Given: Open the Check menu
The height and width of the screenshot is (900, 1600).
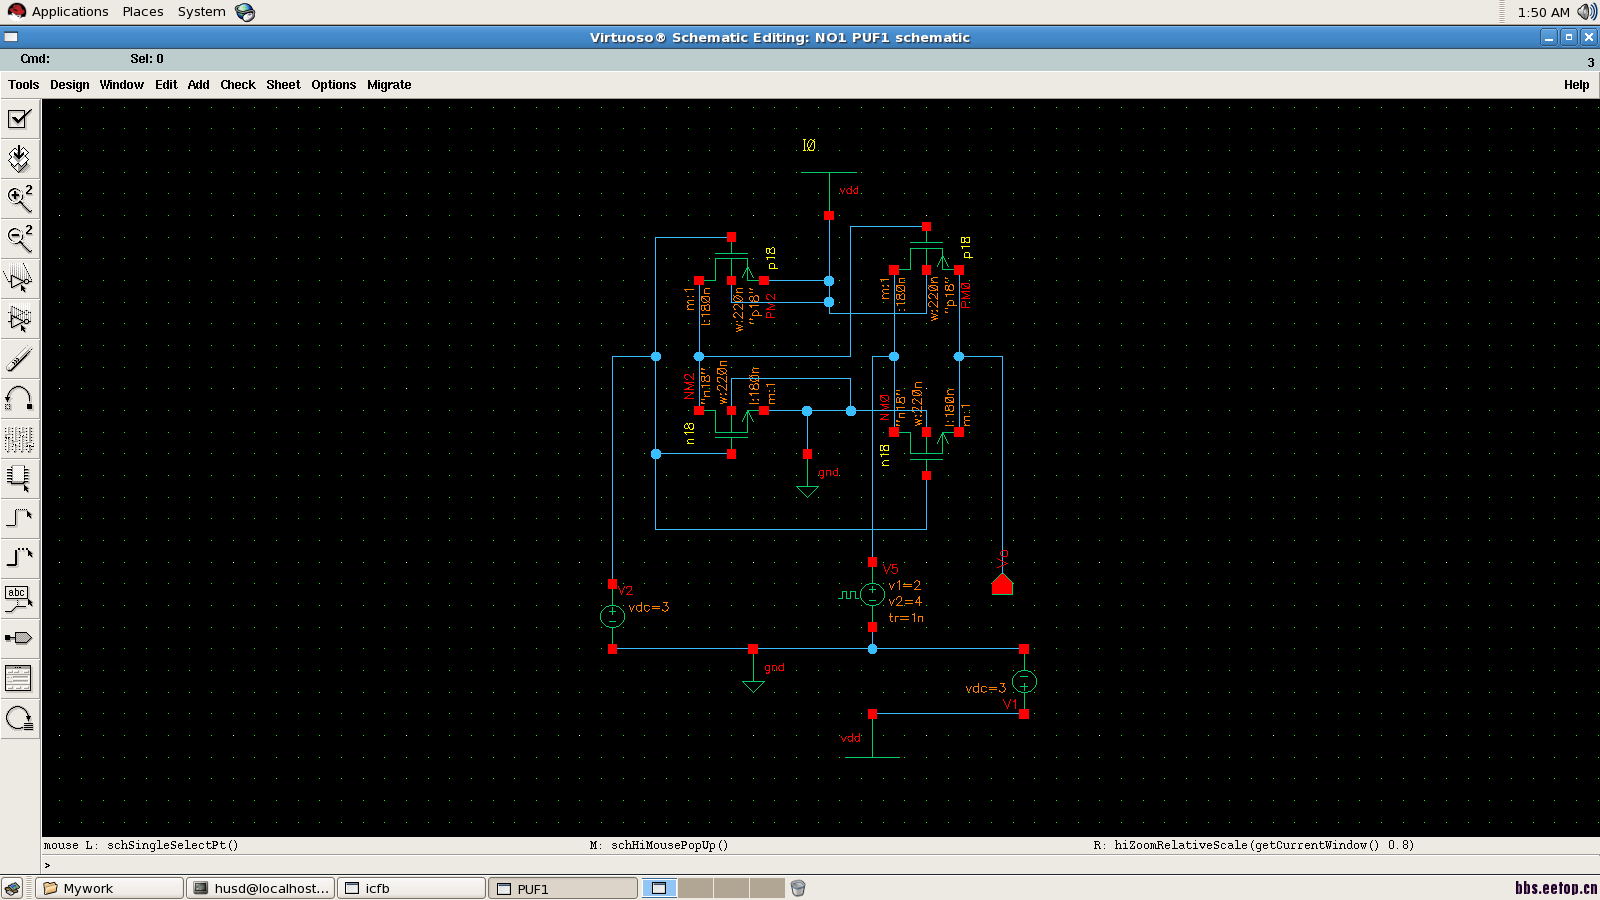Looking at the screenshot, I should coord(238,85).
